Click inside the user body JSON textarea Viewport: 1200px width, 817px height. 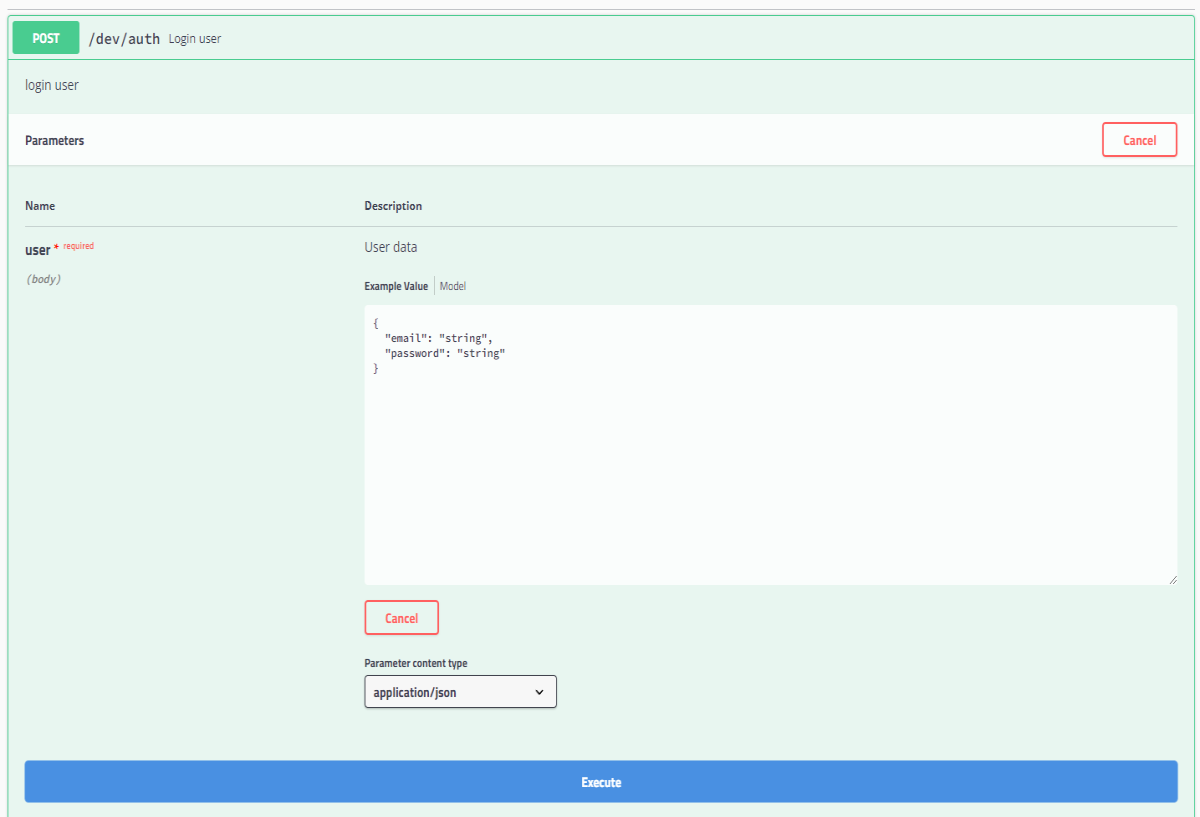click(770, 445)
